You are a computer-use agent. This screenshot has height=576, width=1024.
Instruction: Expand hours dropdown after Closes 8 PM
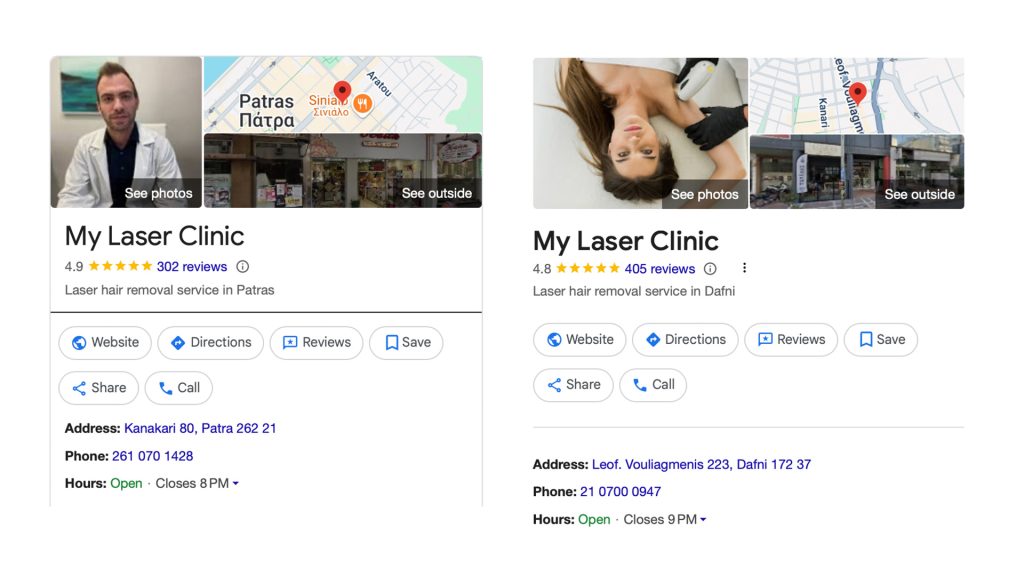pos(236,483)
